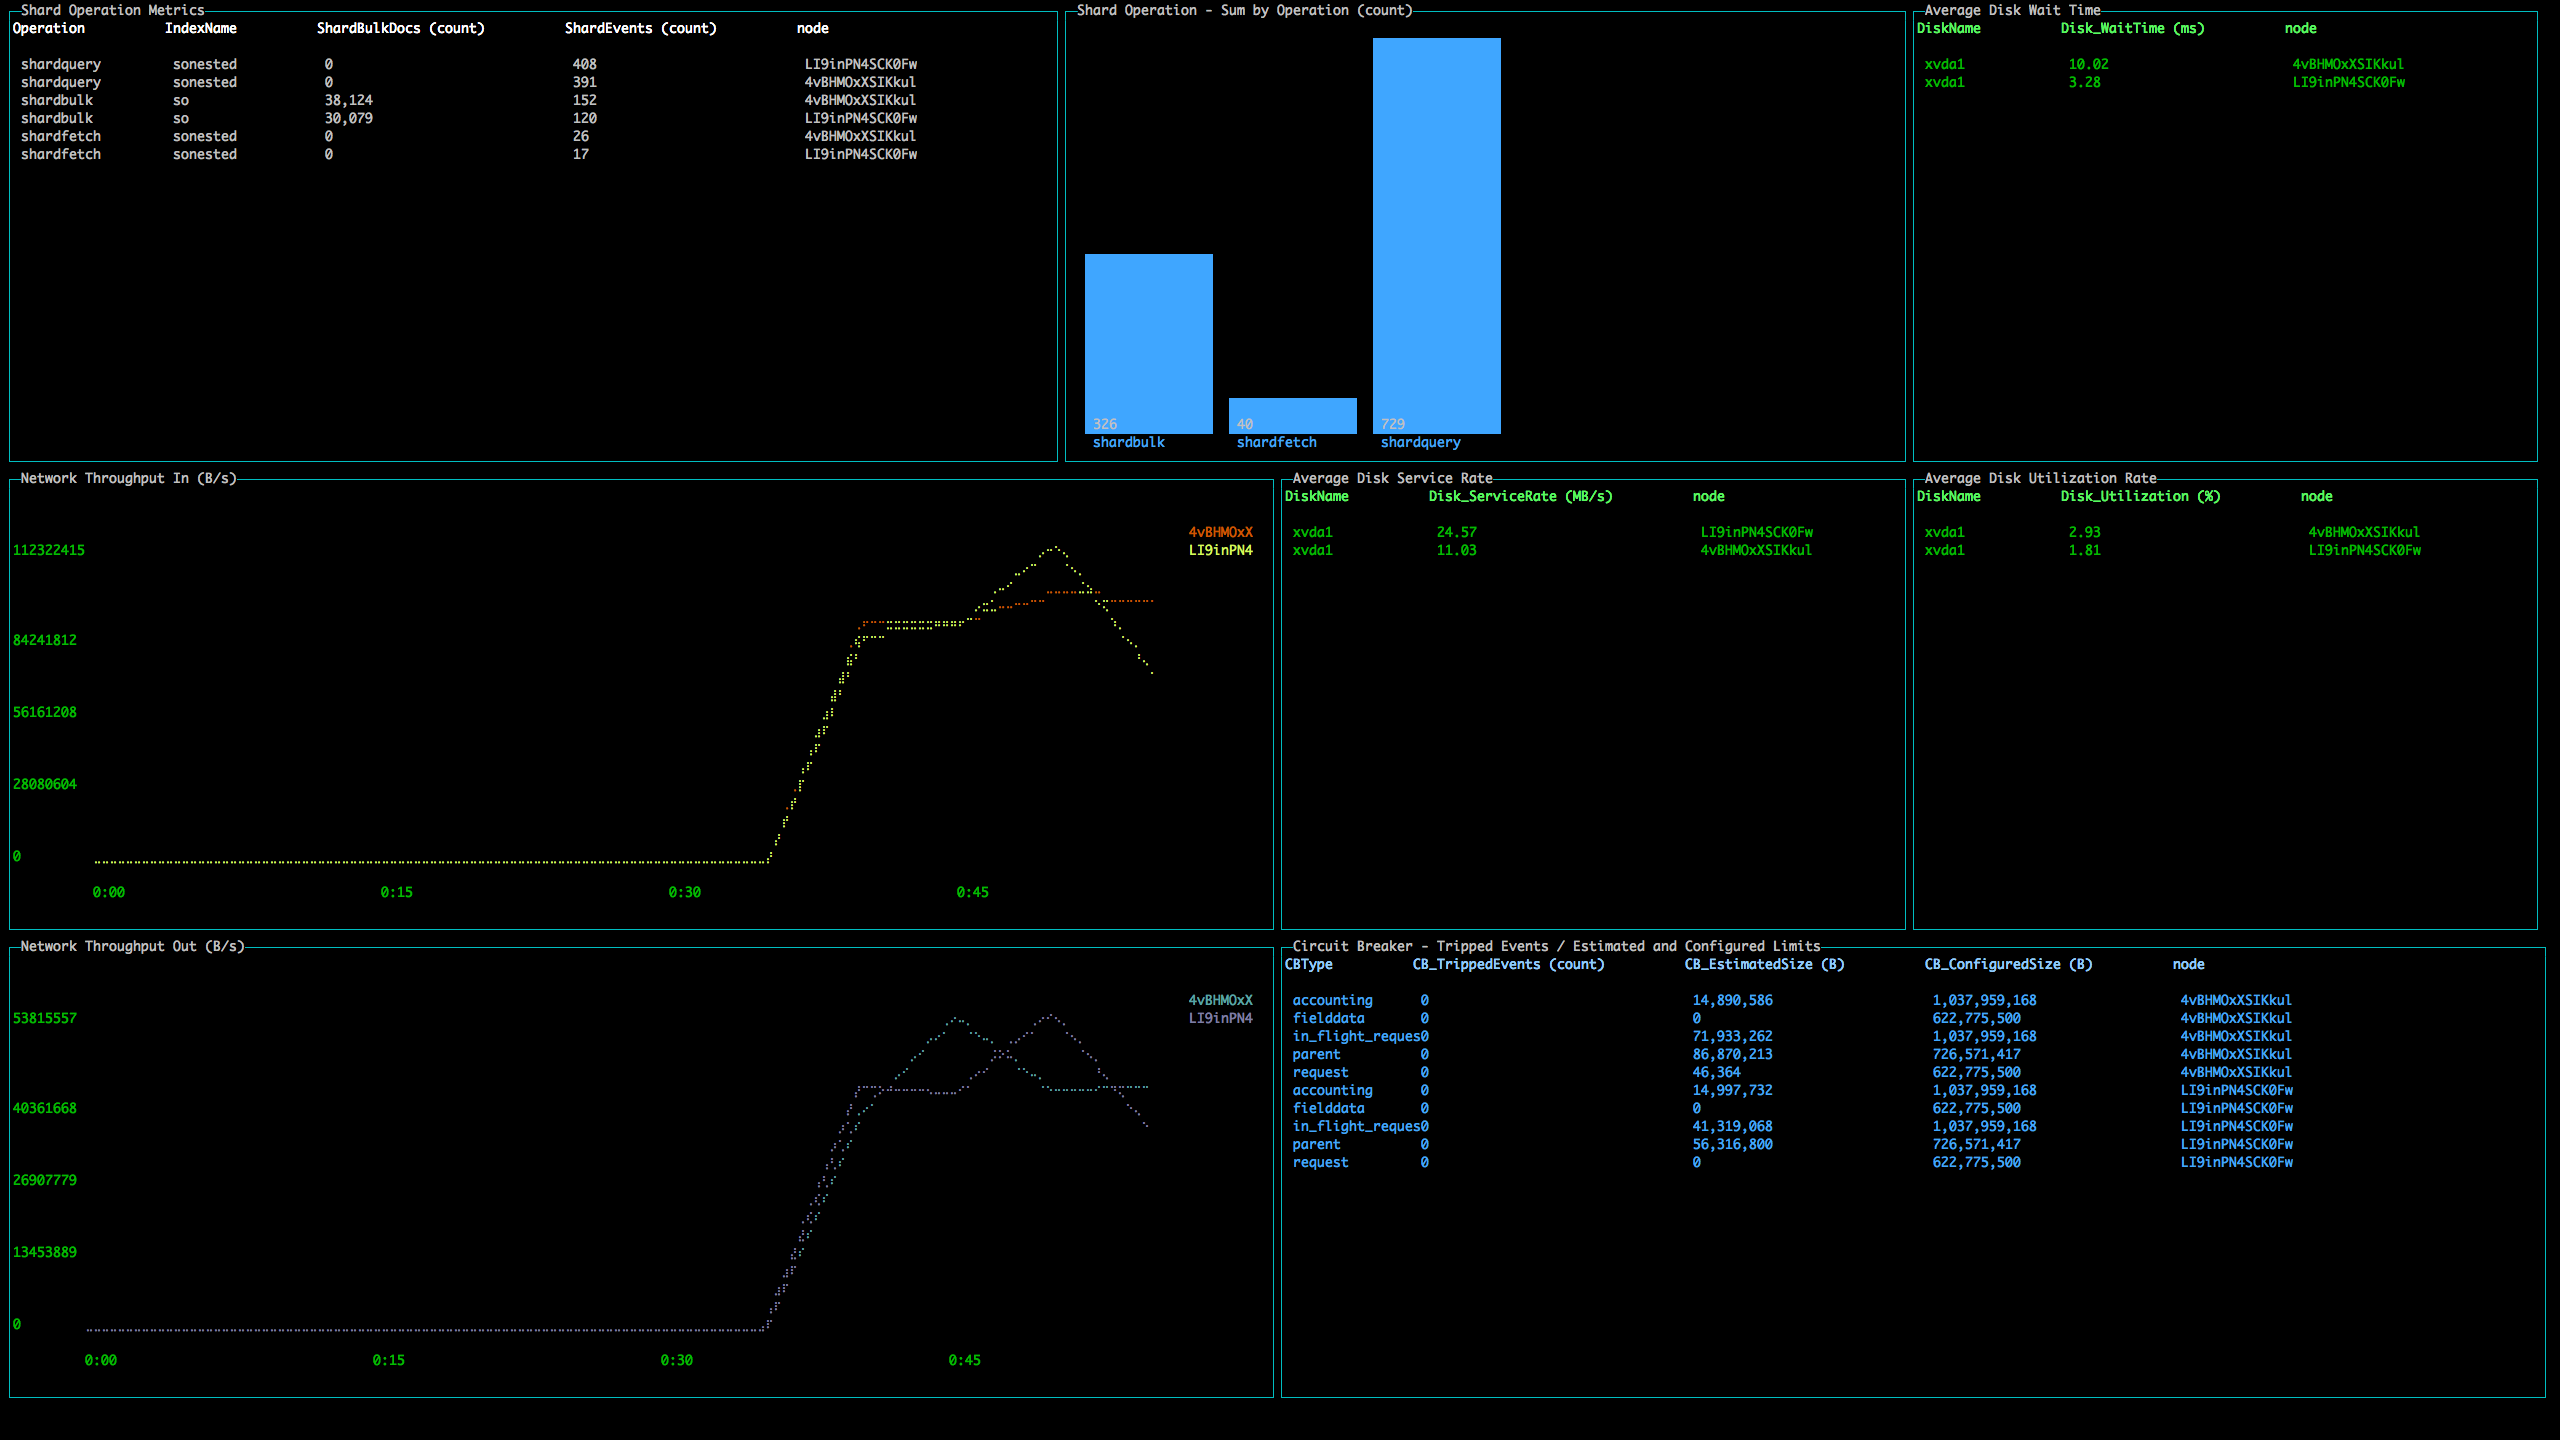Select the CB_ConfiguredSize (B) column header
This screenshot has width=2560, height=1440.
click(2008, 964)
